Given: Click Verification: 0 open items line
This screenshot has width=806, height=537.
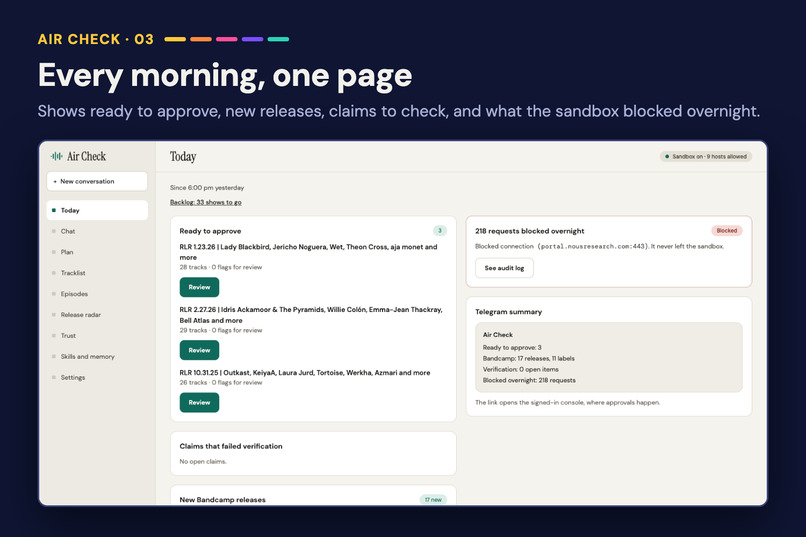Looking at the screenshot, I should [x=520, y=369].
